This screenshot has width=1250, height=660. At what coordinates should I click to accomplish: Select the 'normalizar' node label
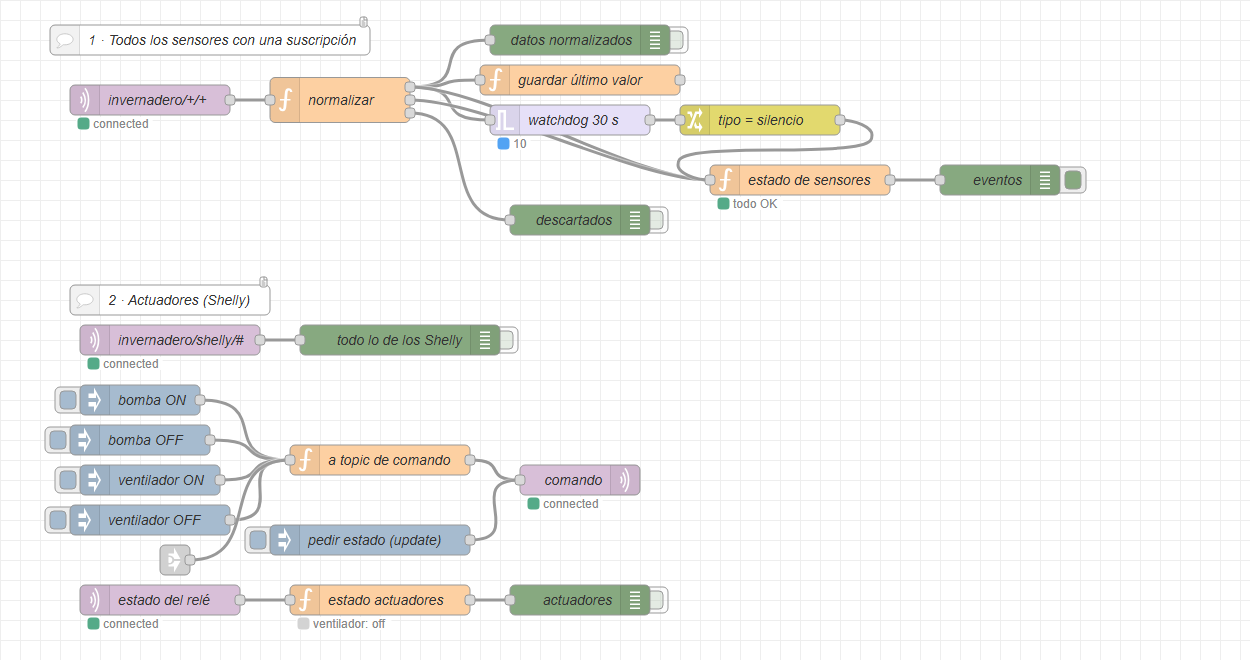[341, 100]
